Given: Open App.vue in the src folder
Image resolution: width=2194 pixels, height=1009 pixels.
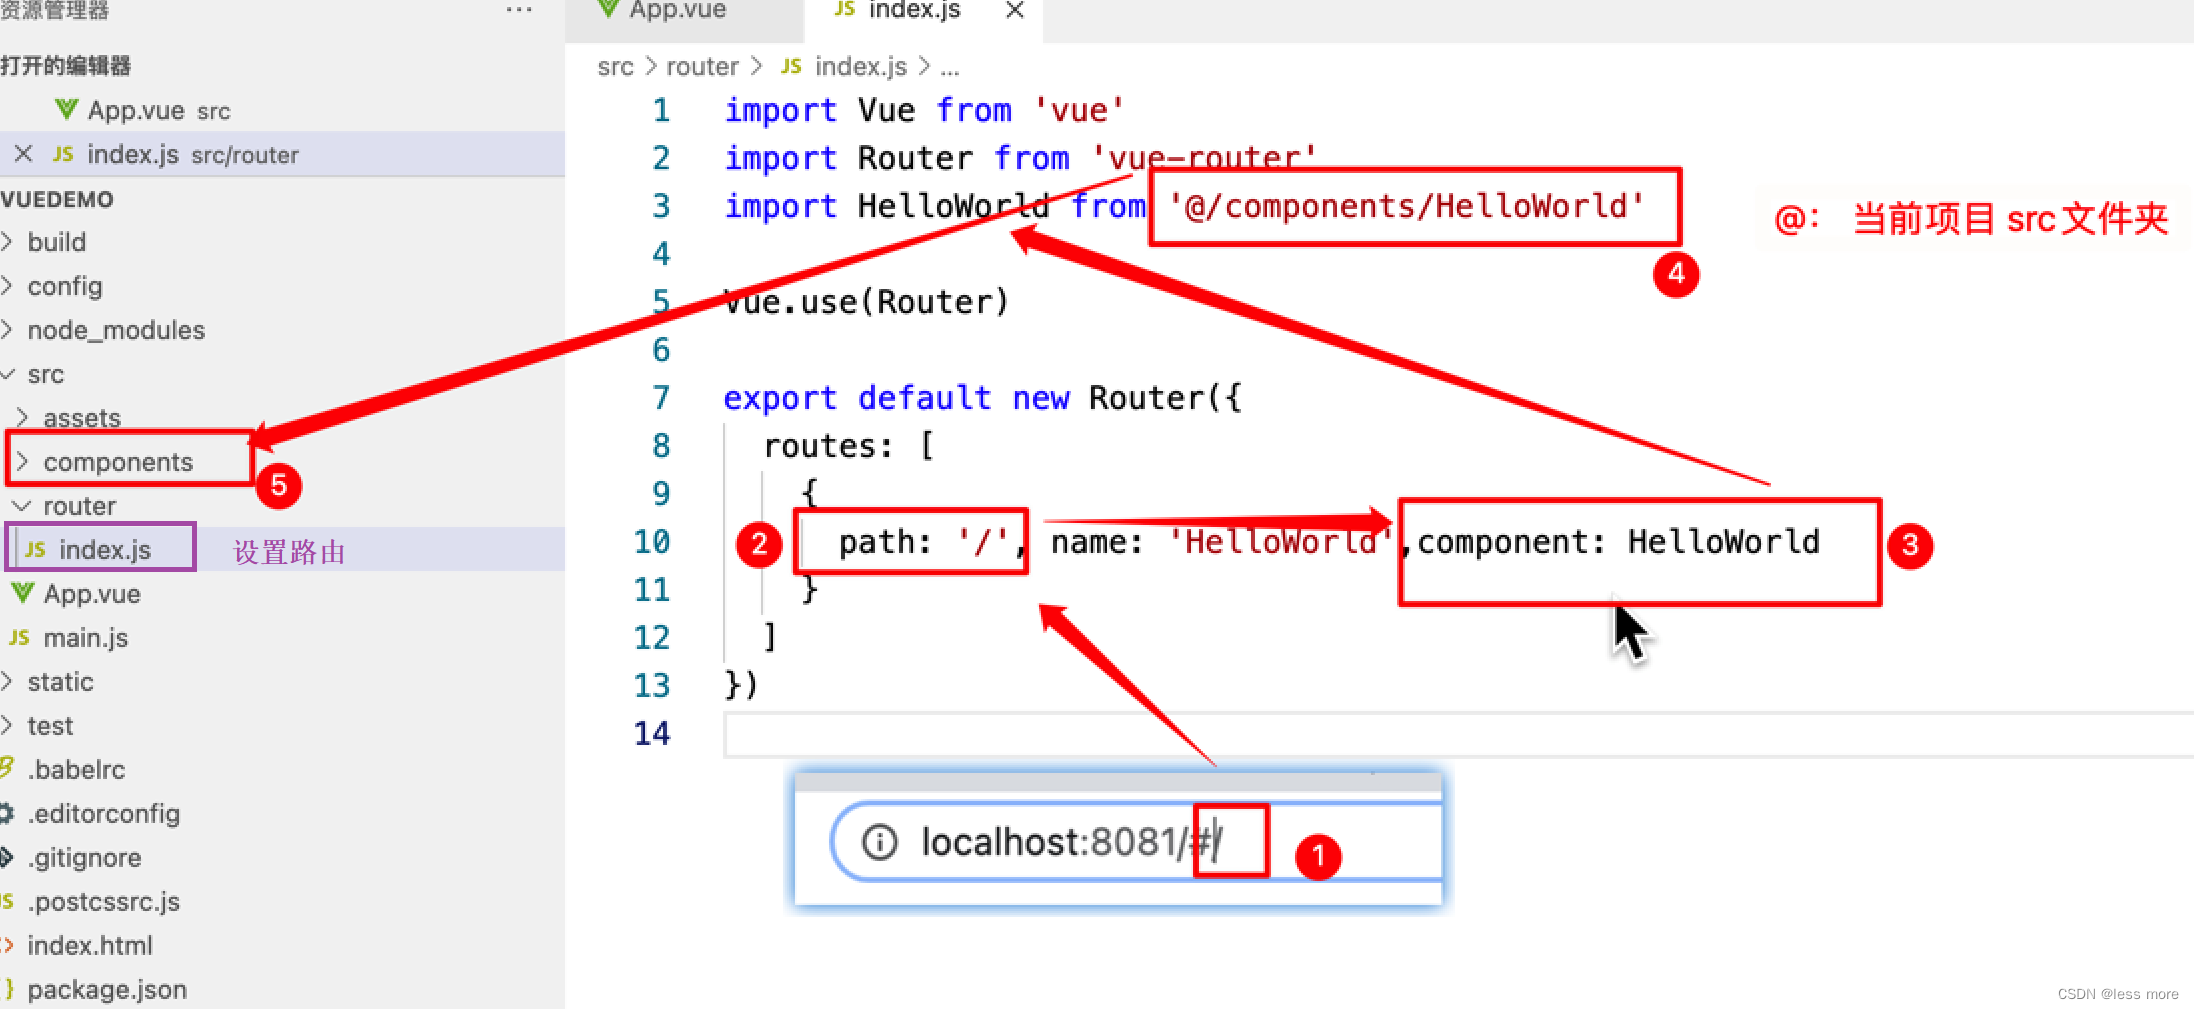Looking at the screenshot, I should [x=92, y=594].
